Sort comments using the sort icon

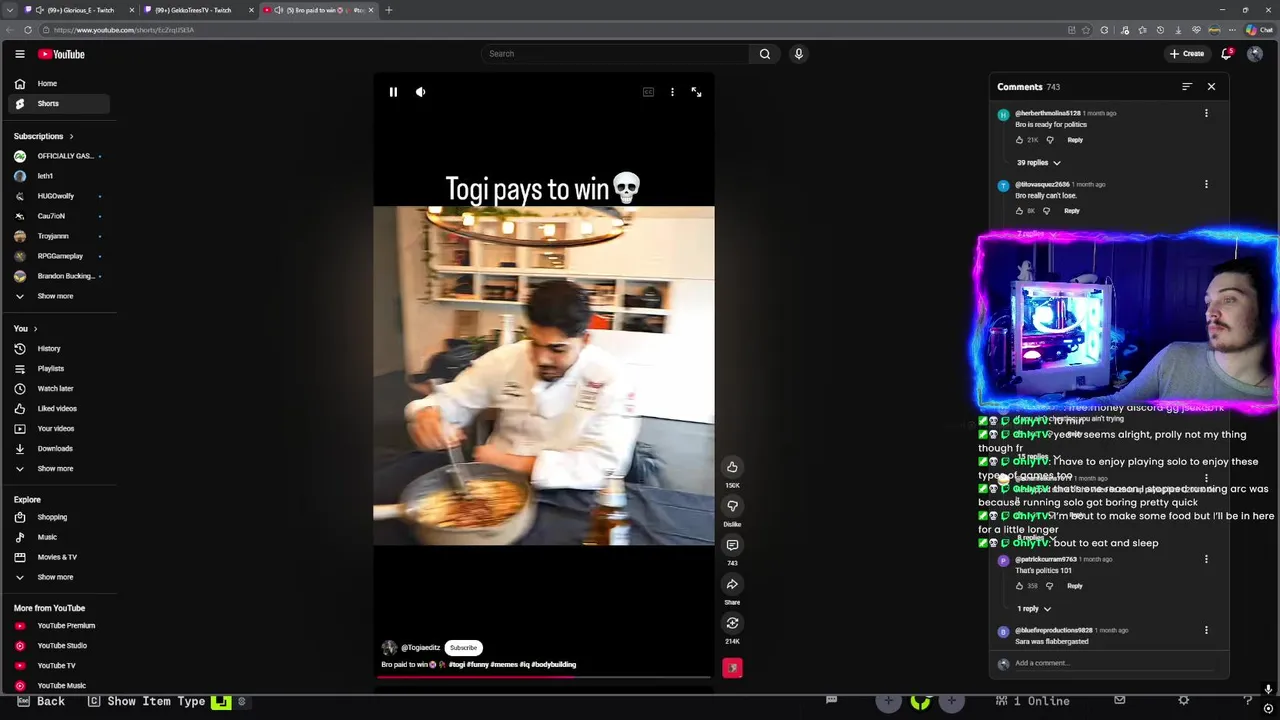tap(1187, 87)
